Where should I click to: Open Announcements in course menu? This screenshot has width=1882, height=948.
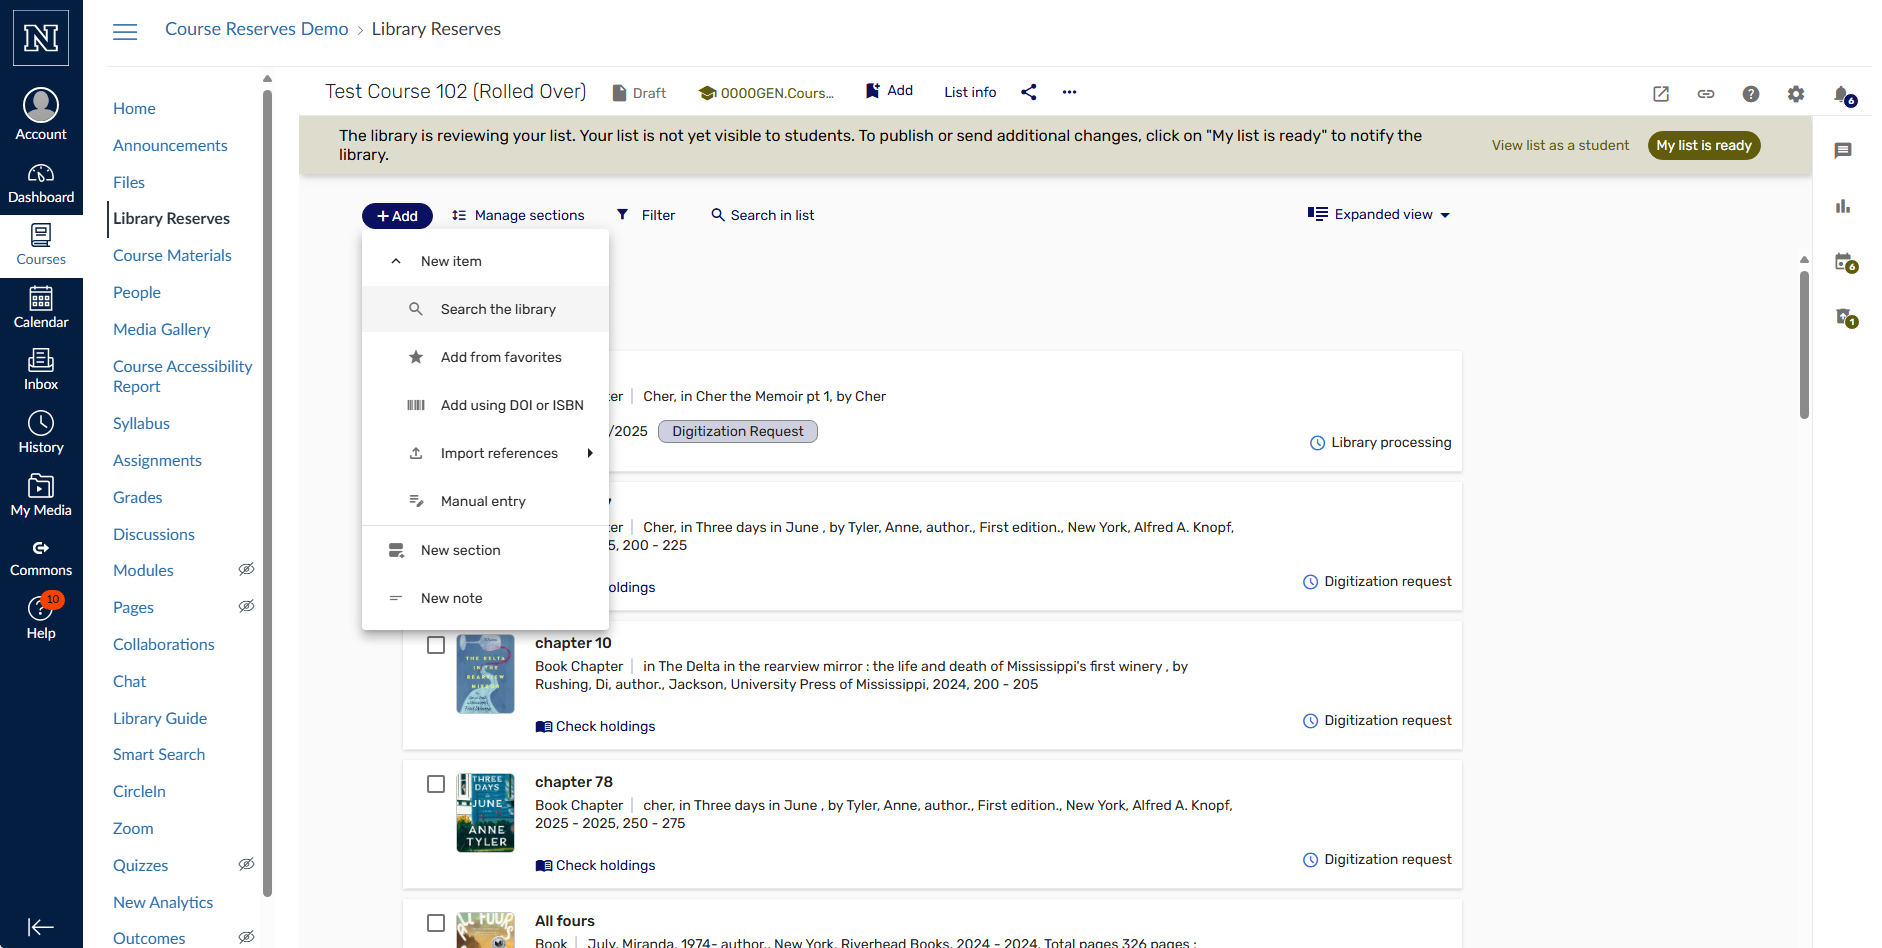coord(170,145)
